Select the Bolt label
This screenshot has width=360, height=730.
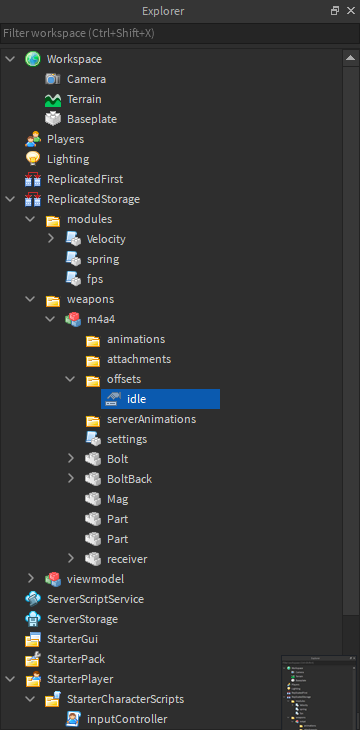coord(117,459)
